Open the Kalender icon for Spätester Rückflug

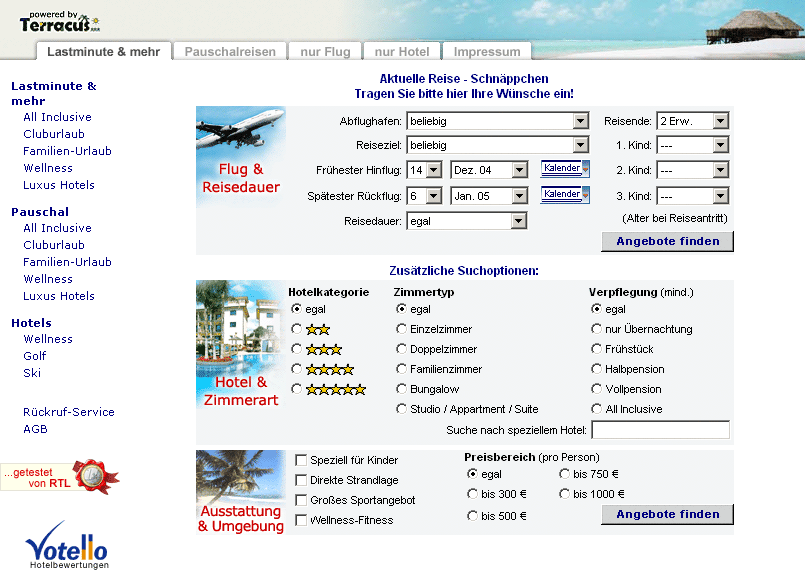[x=565, y=194]
